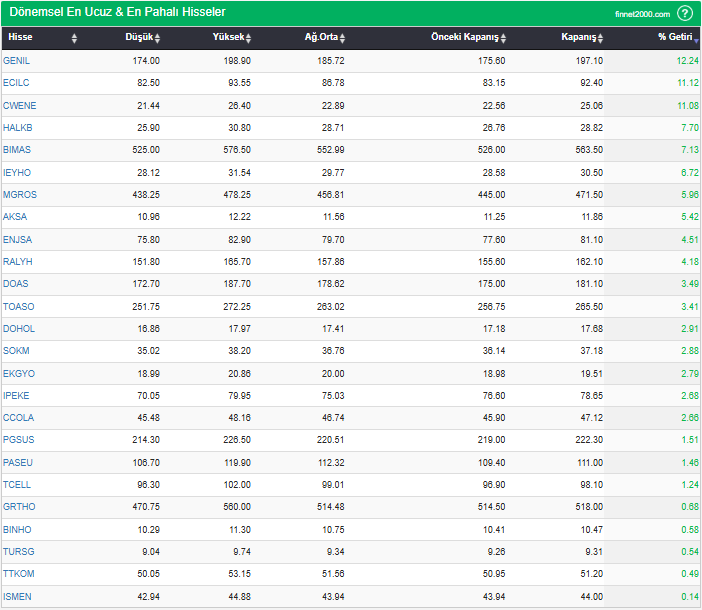Click the help question mark icon
The width and height of the screenshot is (702, 610).
685,13
